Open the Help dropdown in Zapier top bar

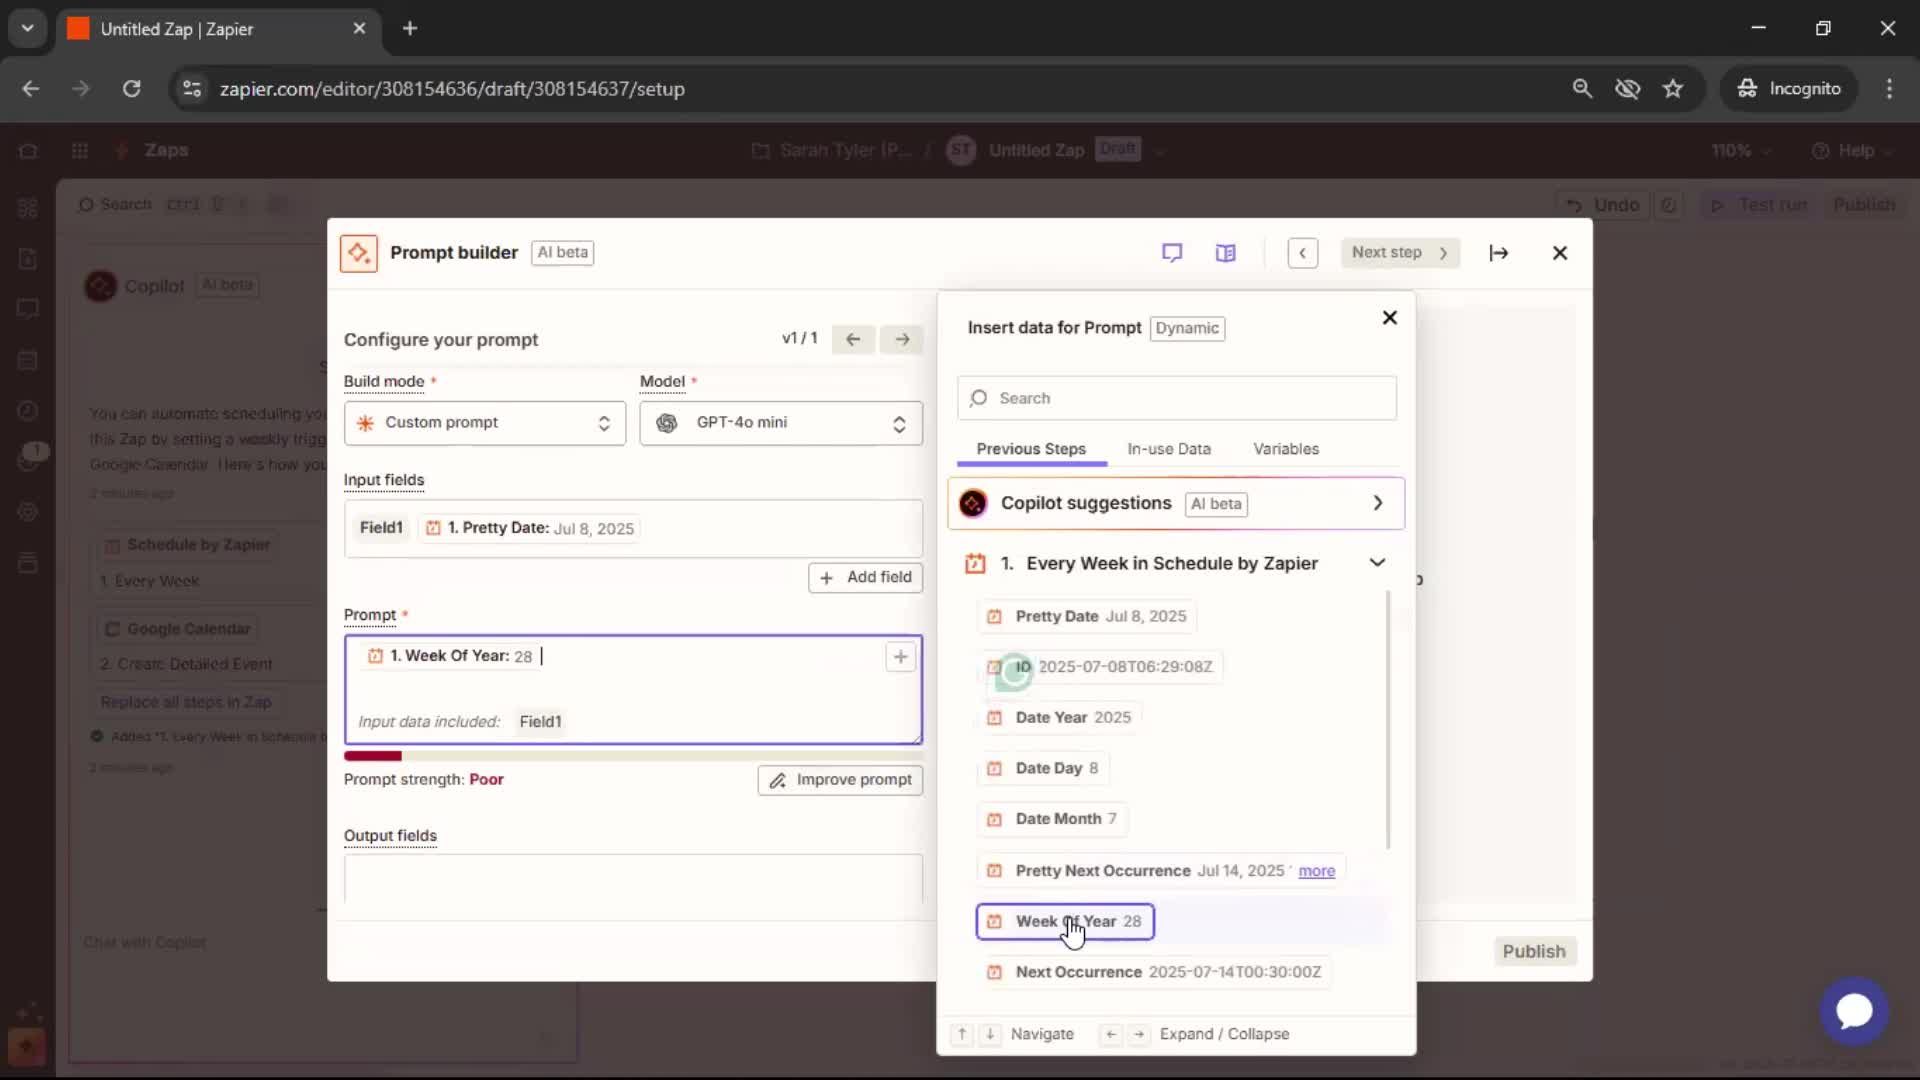coord(1853,151)
